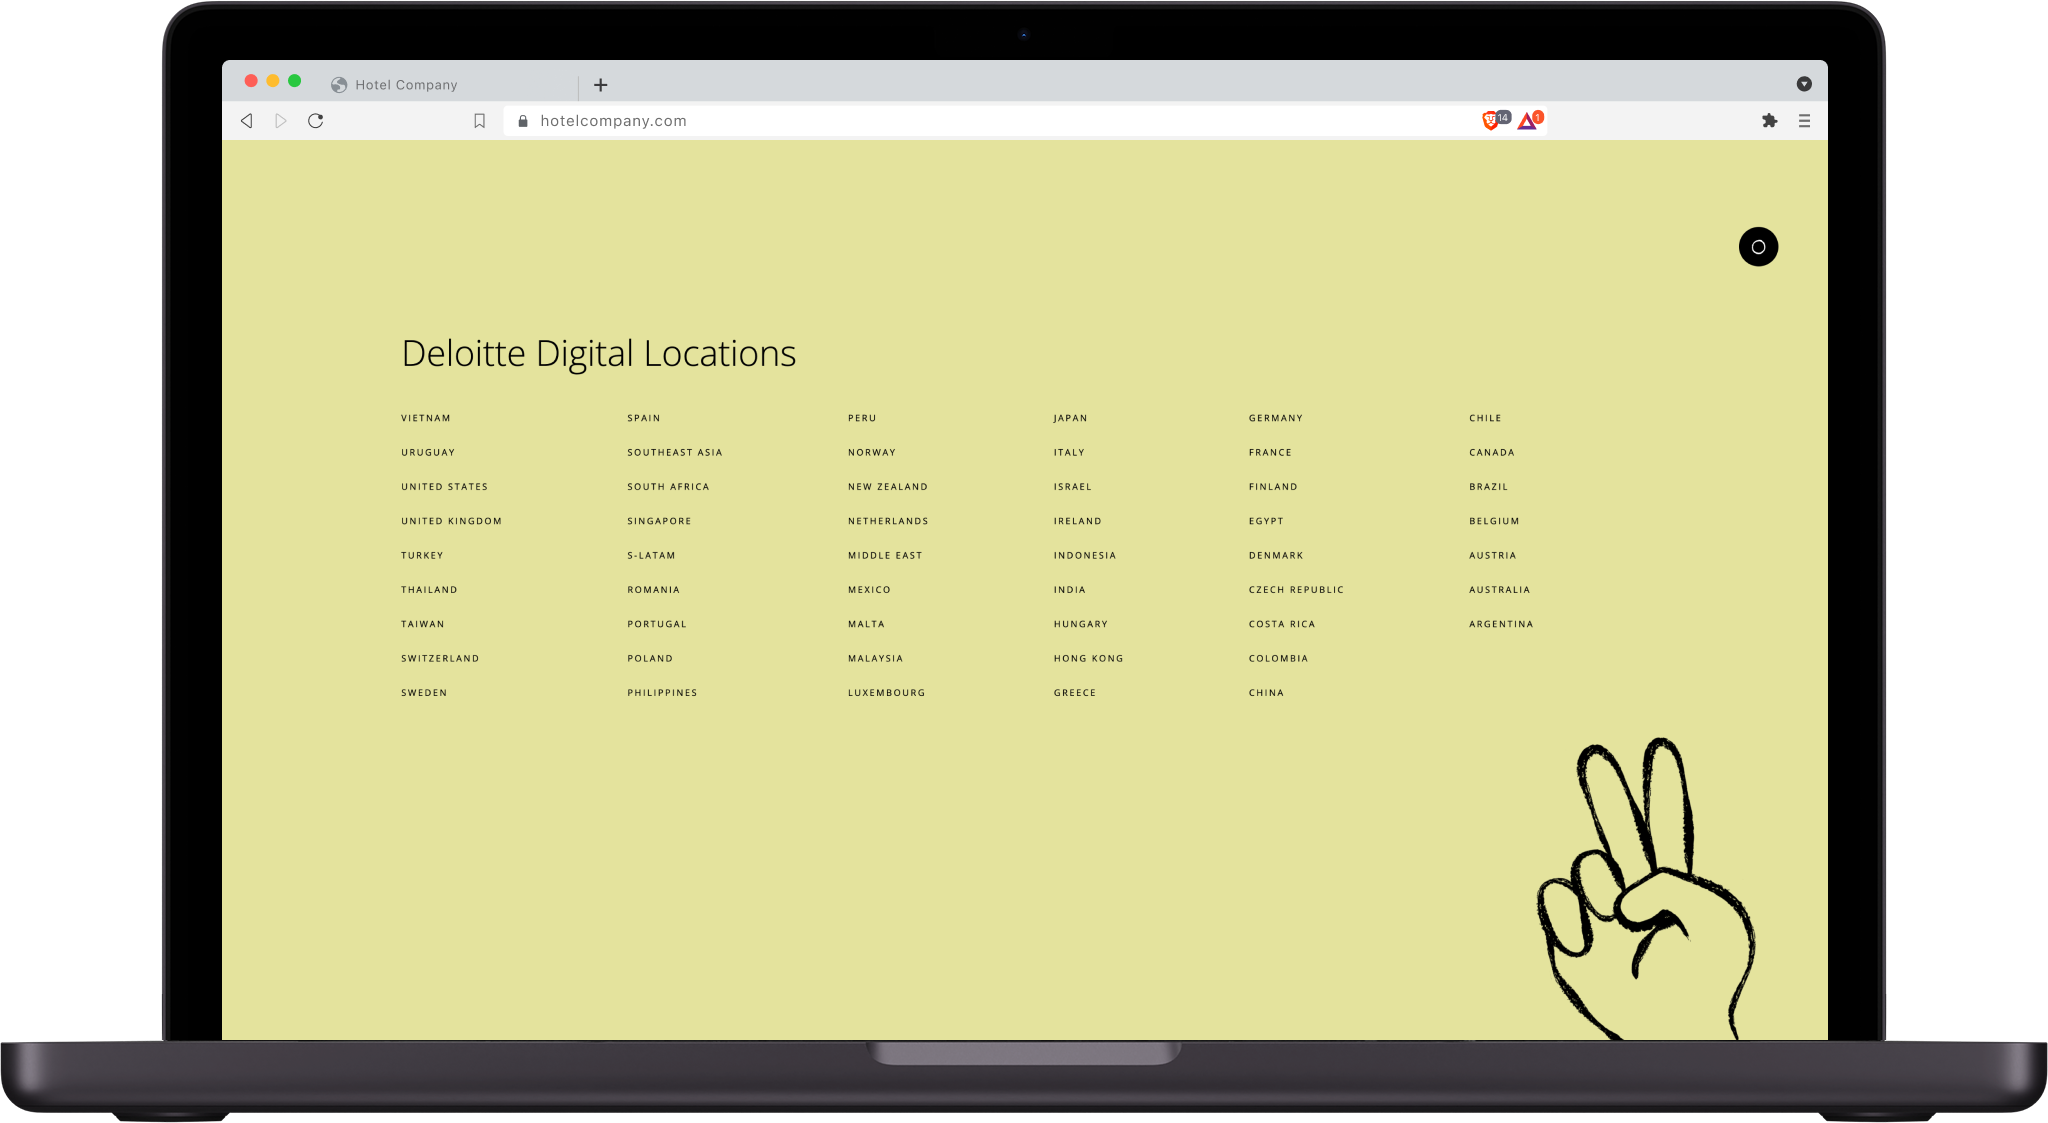Open the Brazil location link

1488,487
